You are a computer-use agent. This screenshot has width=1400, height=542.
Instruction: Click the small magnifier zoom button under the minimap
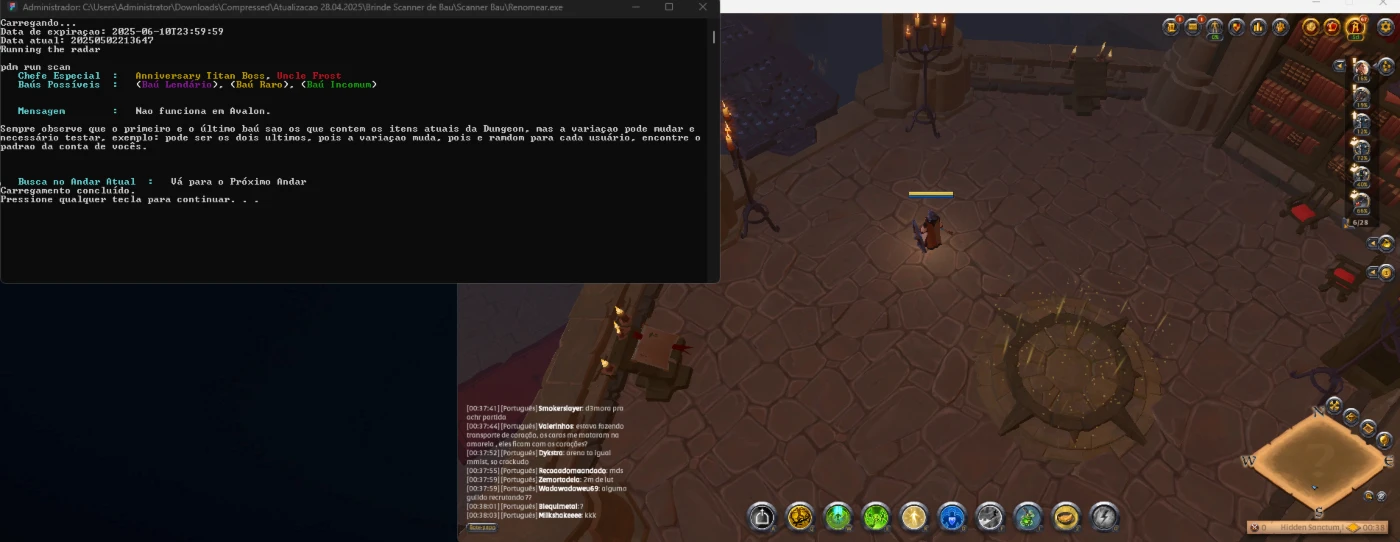pos(1369,494)
